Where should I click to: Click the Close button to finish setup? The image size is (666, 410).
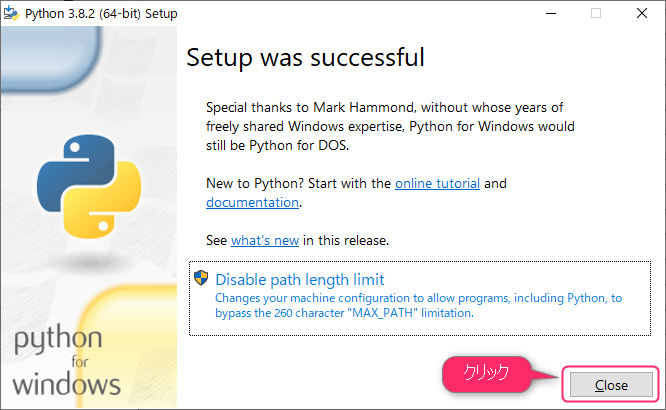pyautogui.click(x=611, y=385)
